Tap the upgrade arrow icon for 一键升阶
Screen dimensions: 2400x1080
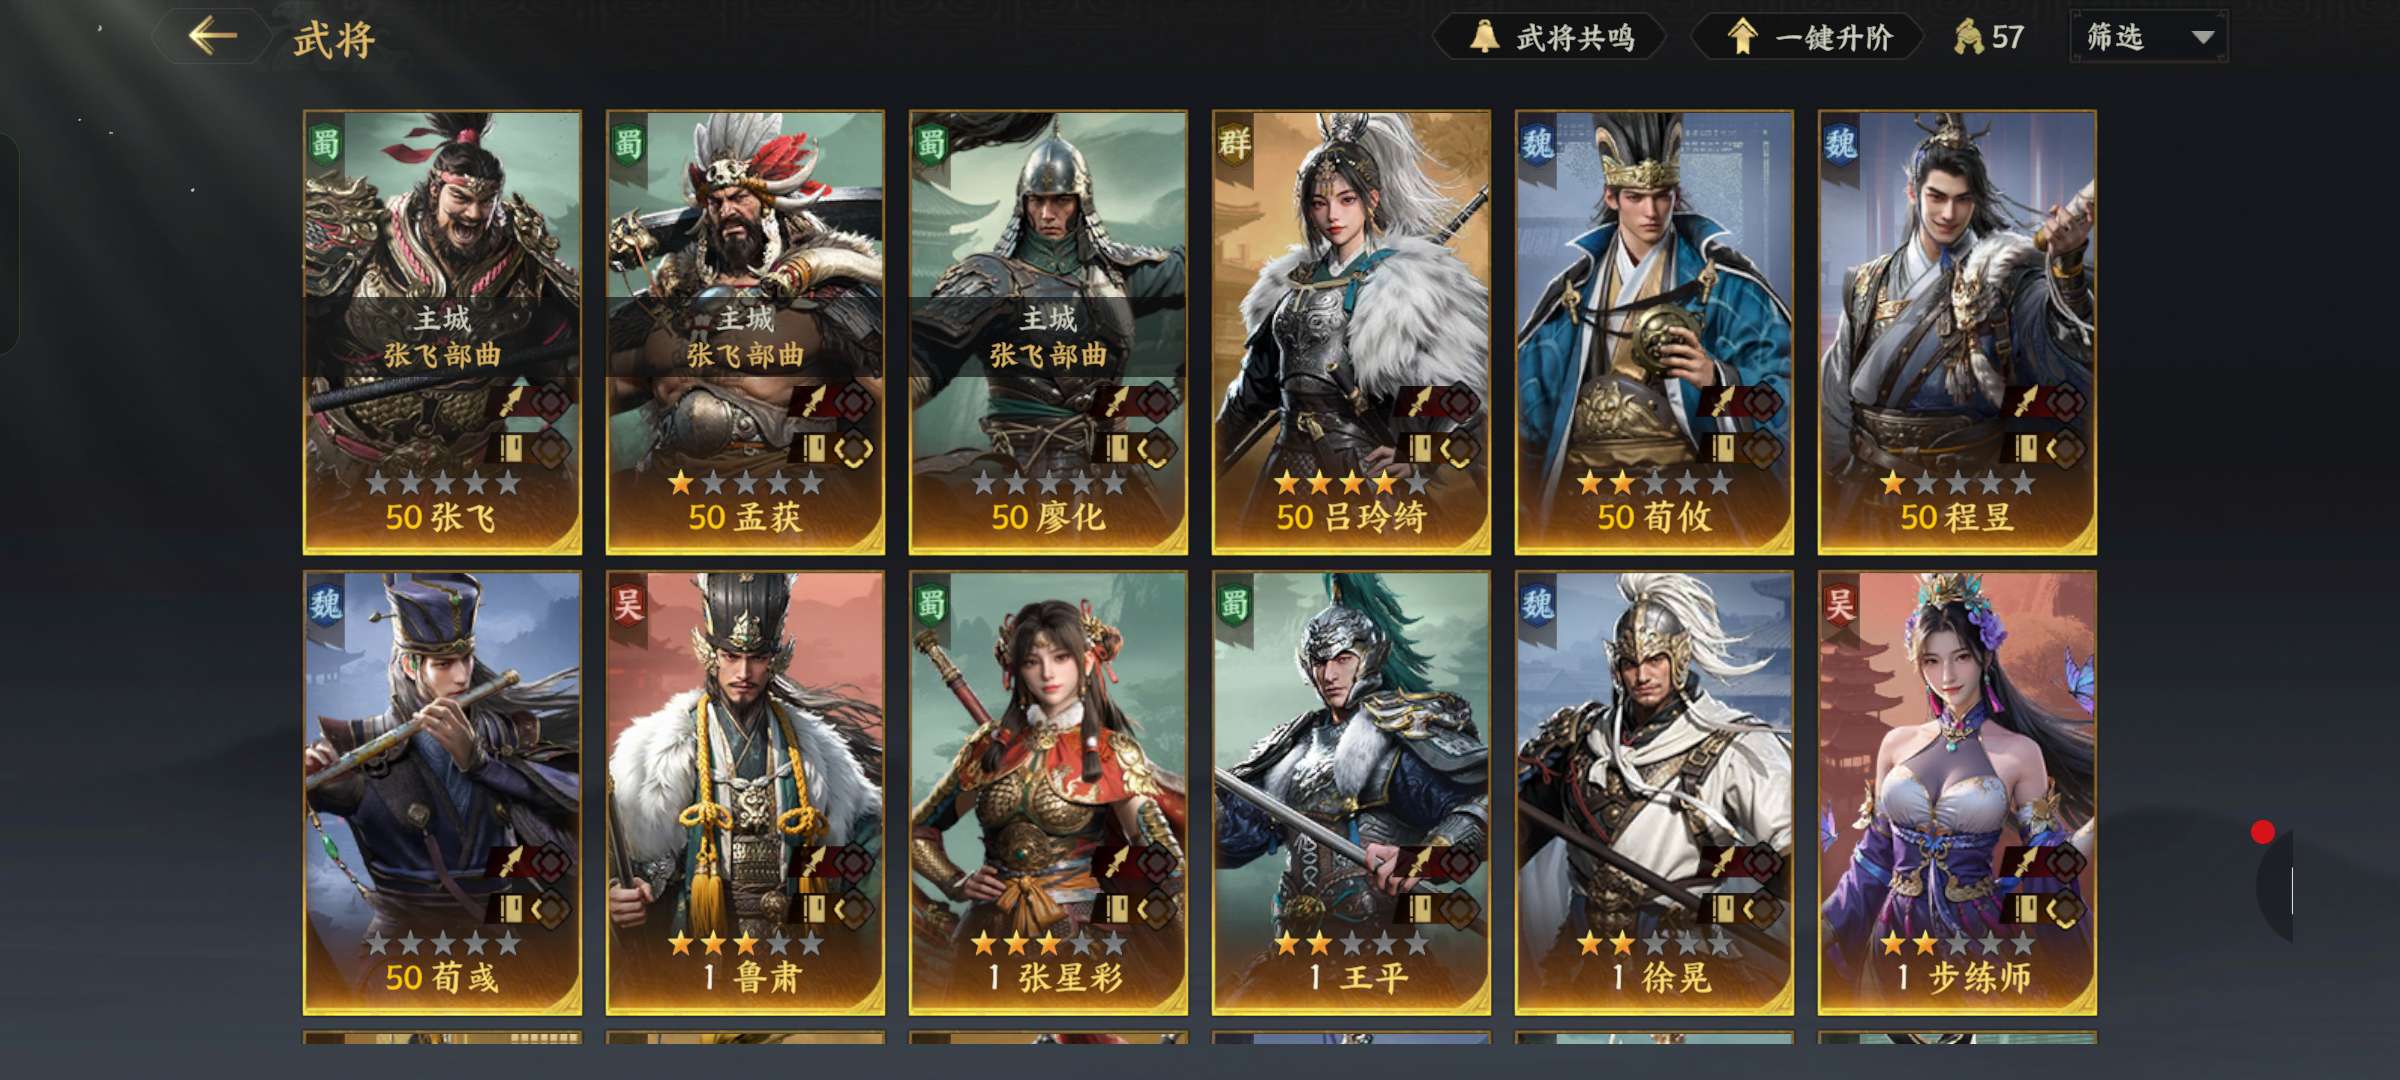pos(1743,37)
